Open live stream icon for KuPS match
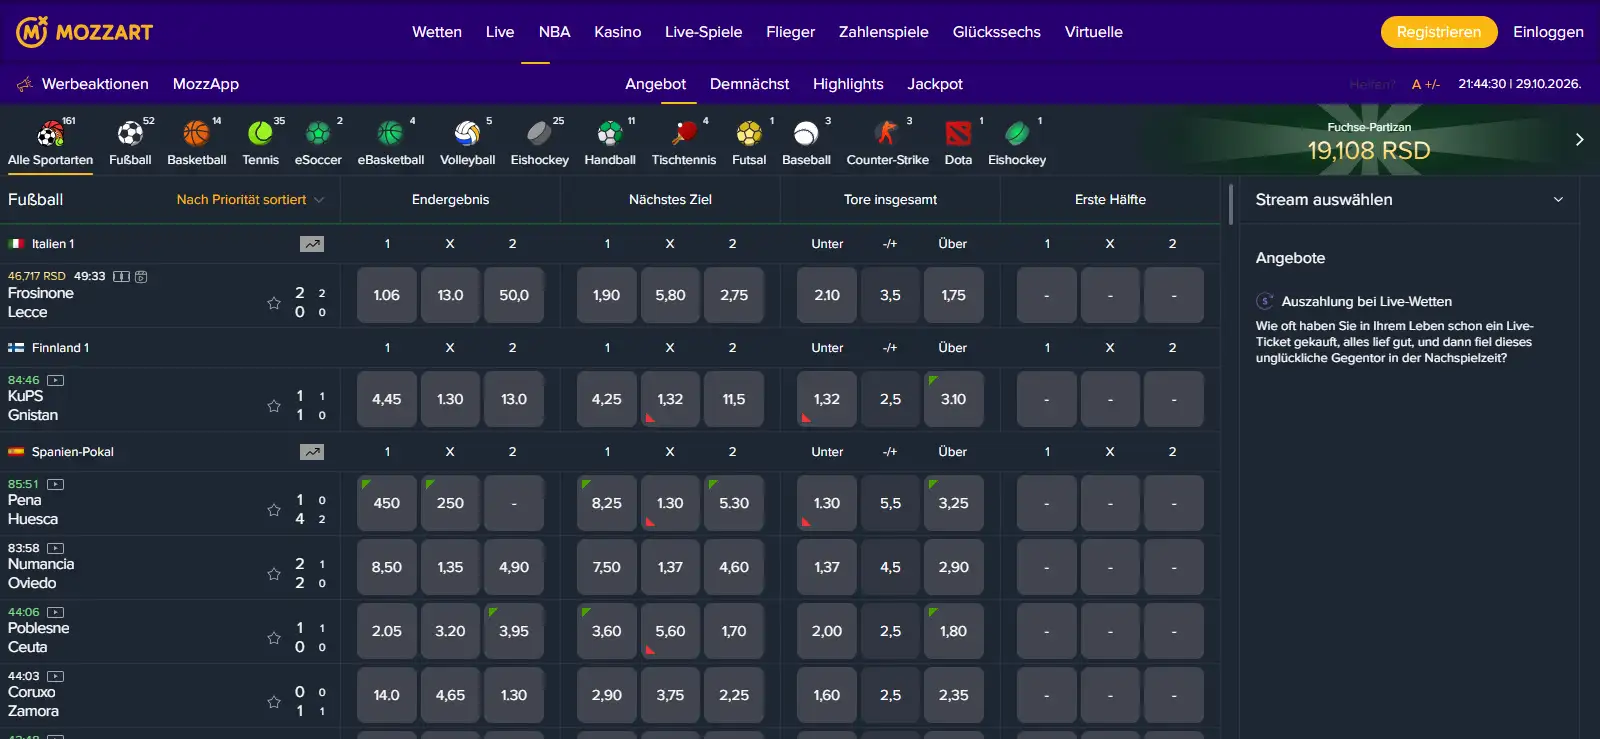Image resolution: width=1600 pixels, height=739 pixels. pyautogui.click(x=56, y=380)
